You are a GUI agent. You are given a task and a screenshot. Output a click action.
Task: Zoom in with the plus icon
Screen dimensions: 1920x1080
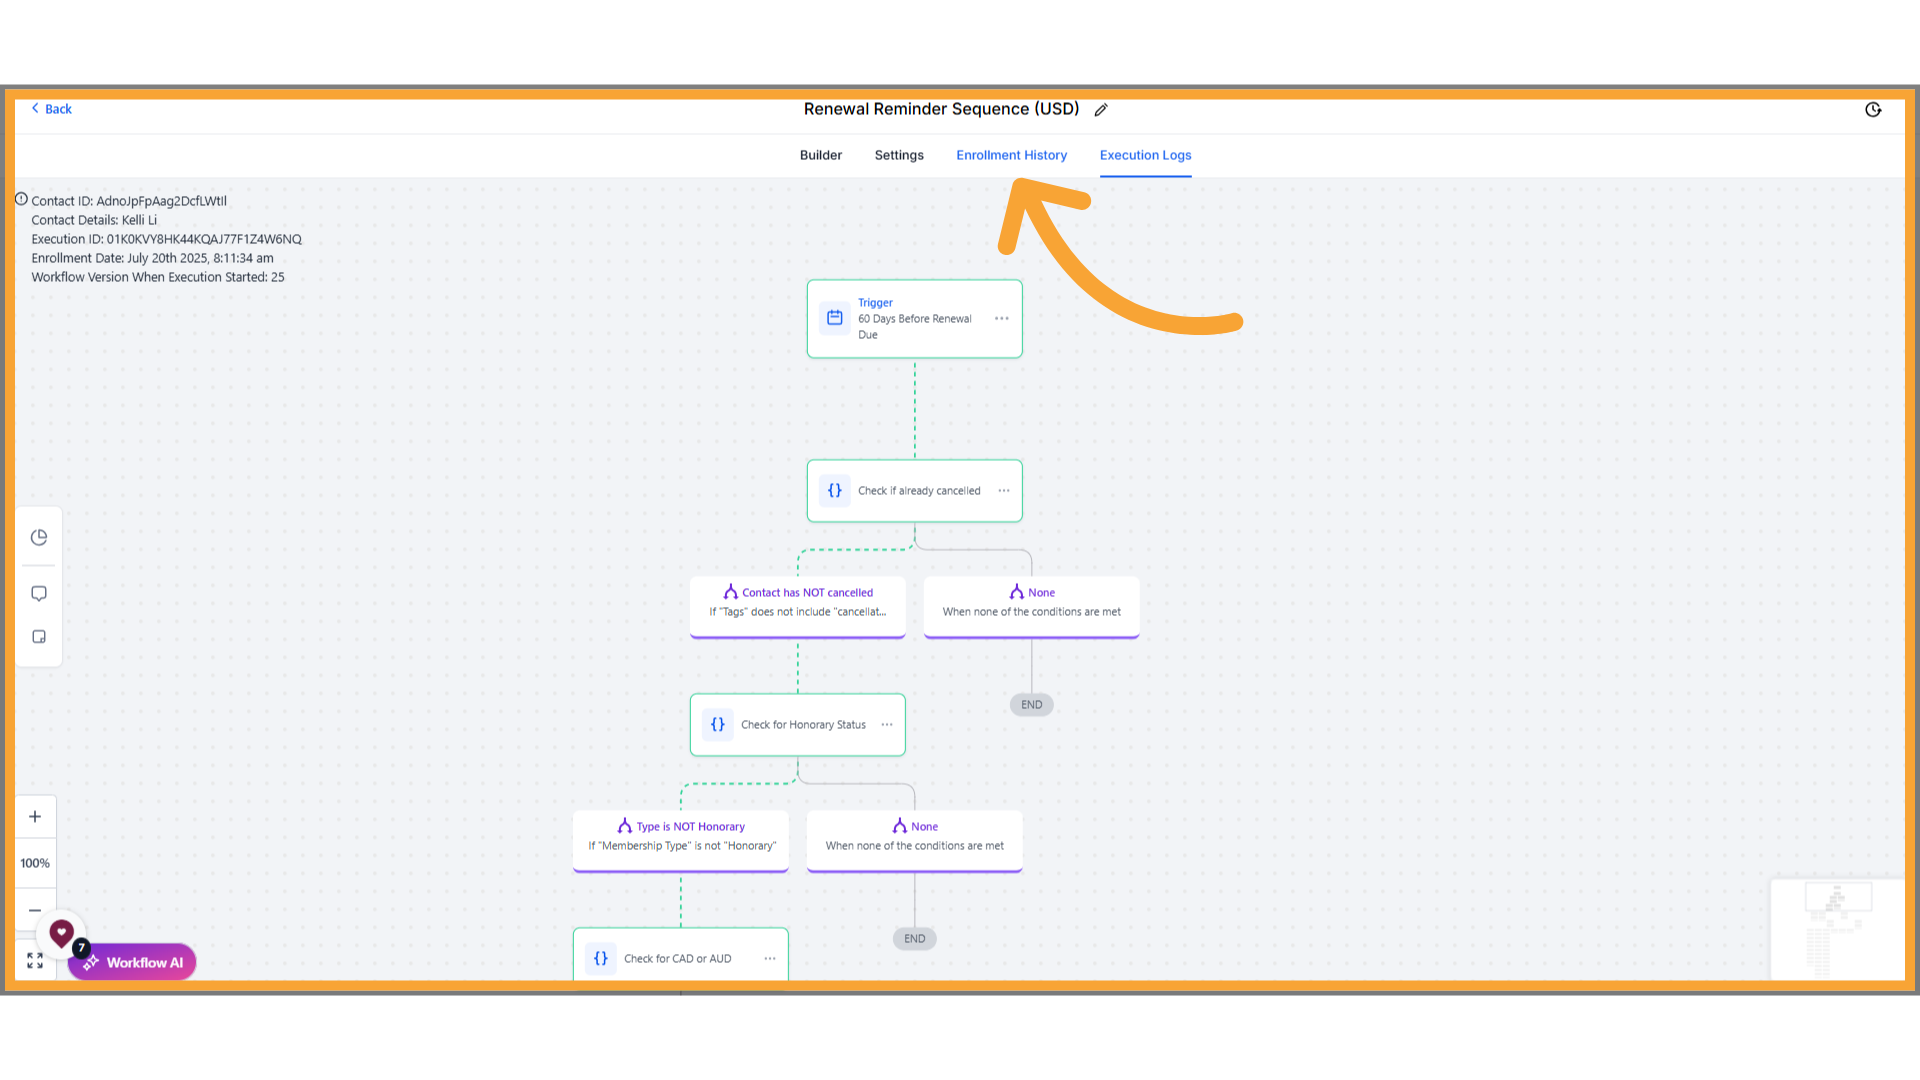tap(35, 817)
